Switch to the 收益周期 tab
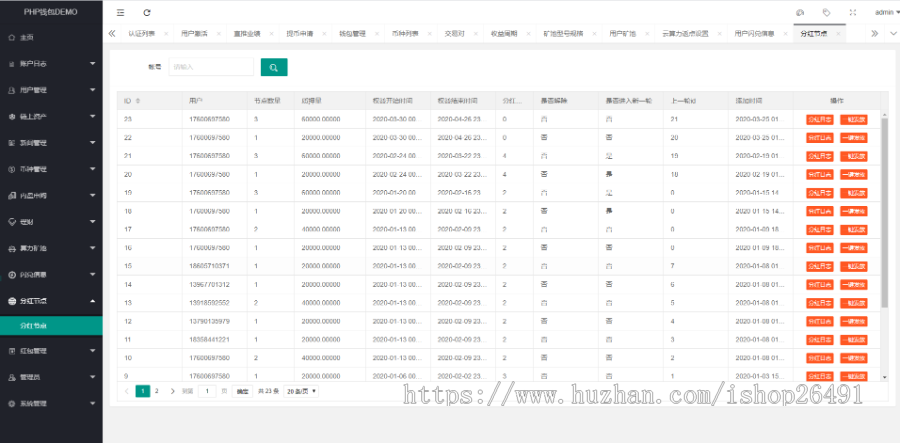 pos(504,34)
